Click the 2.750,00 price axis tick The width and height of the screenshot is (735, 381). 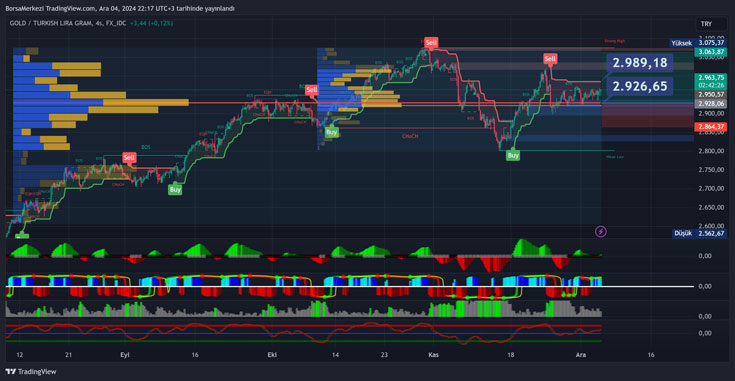click(711, 170)
